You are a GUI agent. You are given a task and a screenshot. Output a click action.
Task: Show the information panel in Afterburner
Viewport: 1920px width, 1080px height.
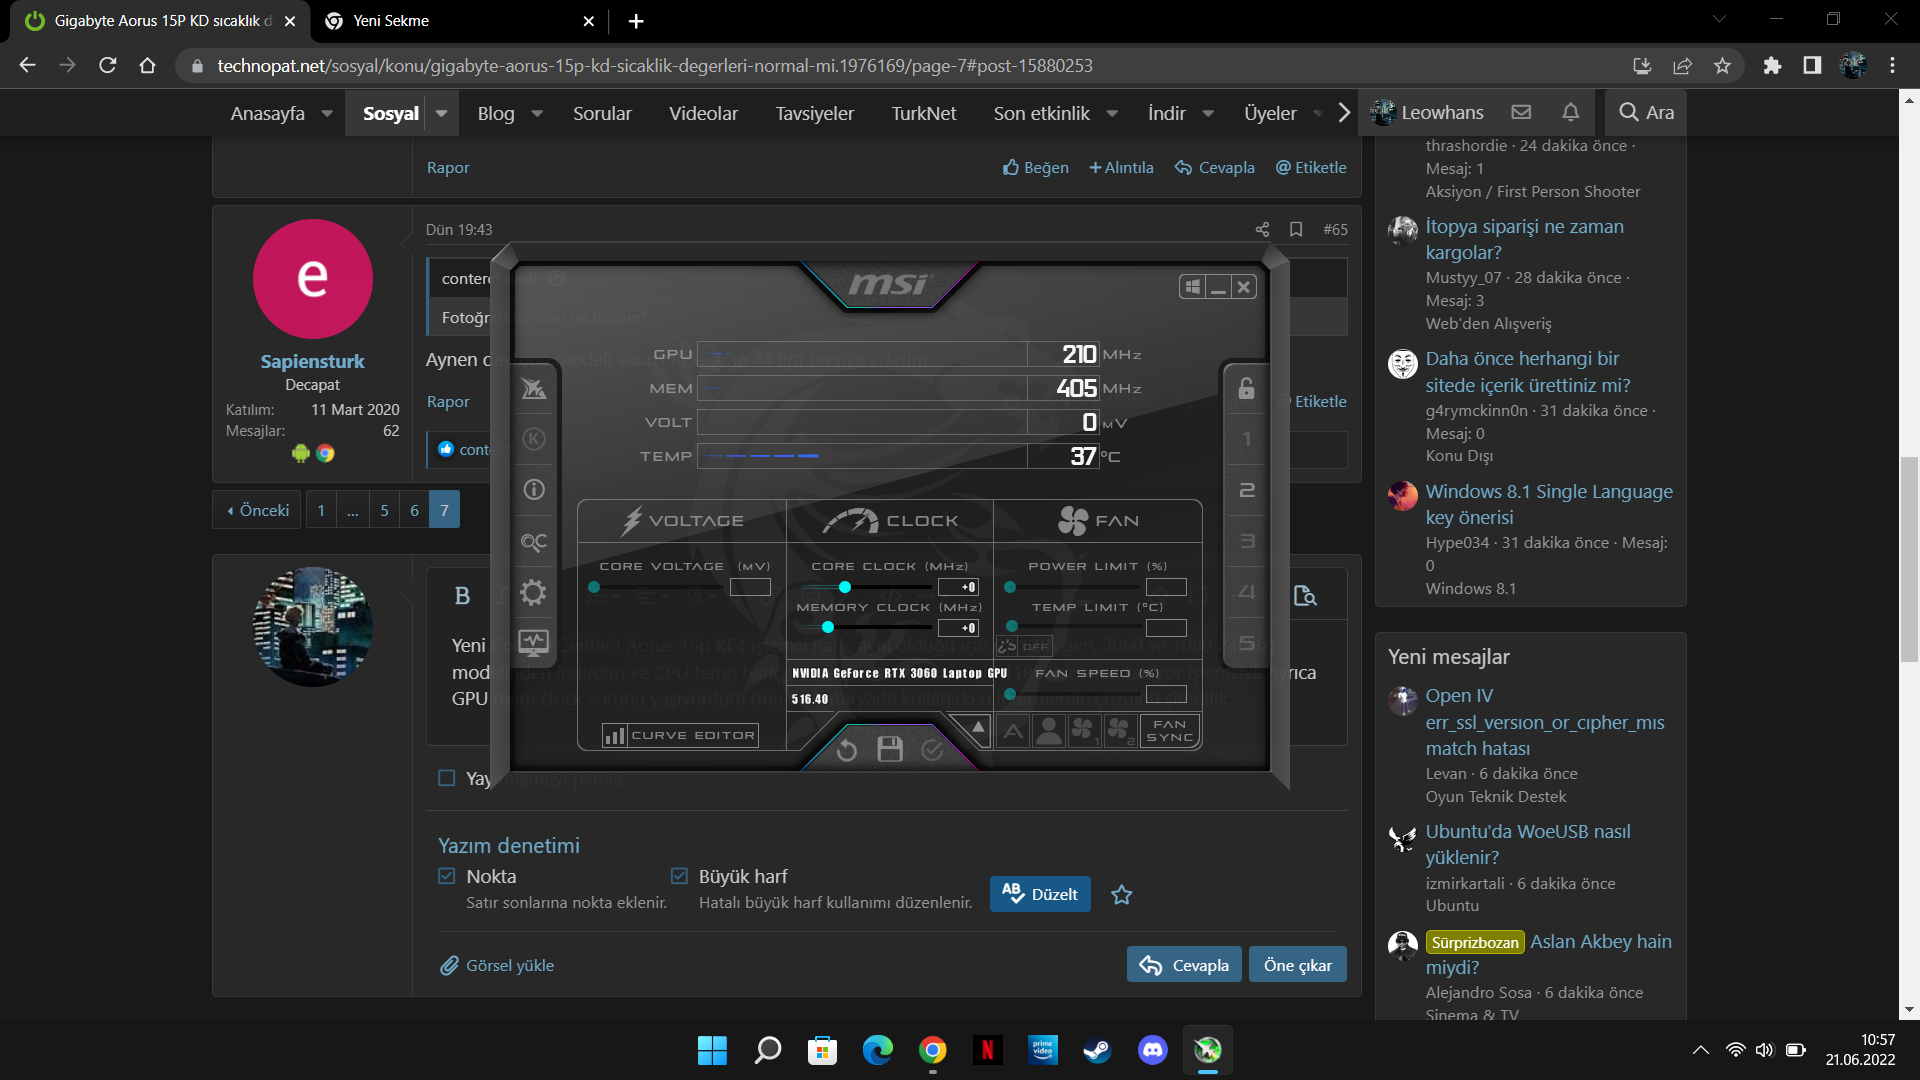[534, 490]
